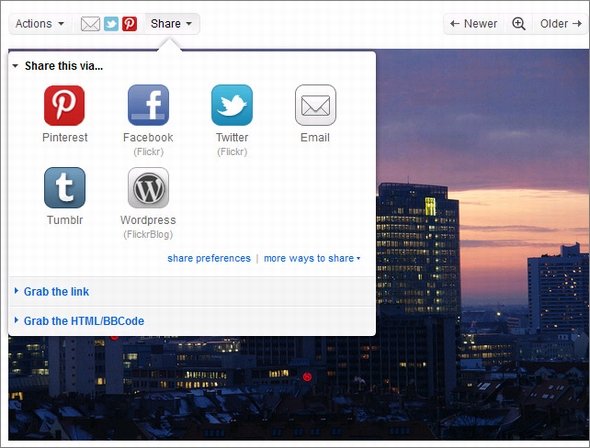Share via the large Facebook icon
The height and width of the screenshot is (448, 590).
pos(148,105)
